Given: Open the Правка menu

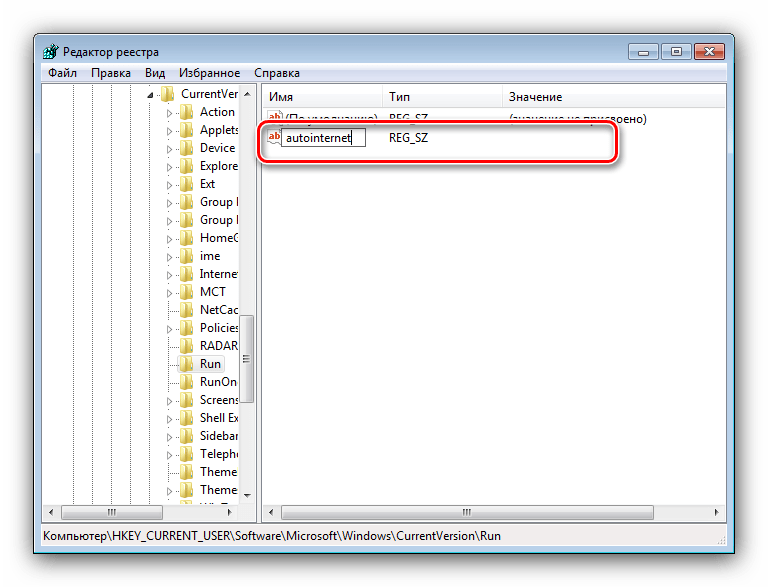Looking at the screenshot, I should (111, 73).
